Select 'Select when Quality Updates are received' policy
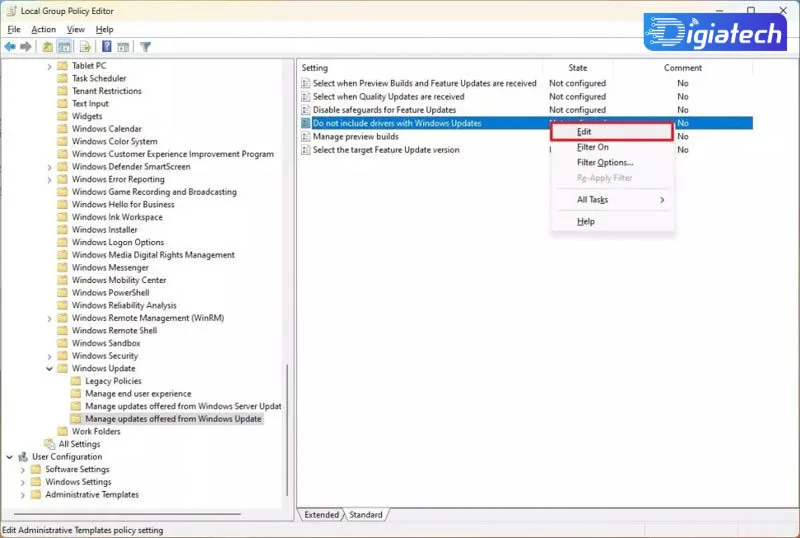Viewport: 800px width, 538px height. [x=388, y=96]
